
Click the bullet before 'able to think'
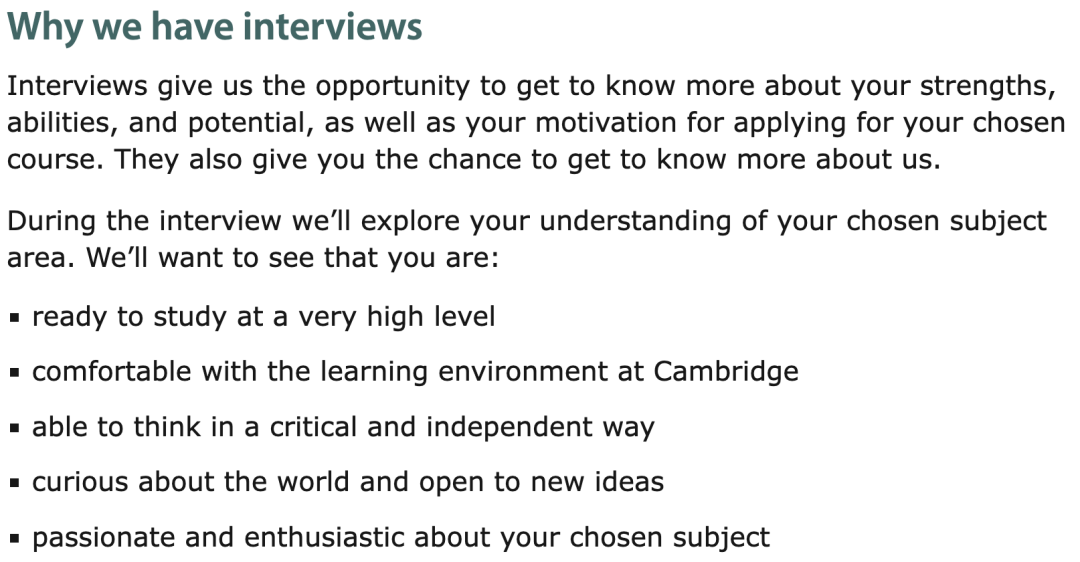(15, 428)
